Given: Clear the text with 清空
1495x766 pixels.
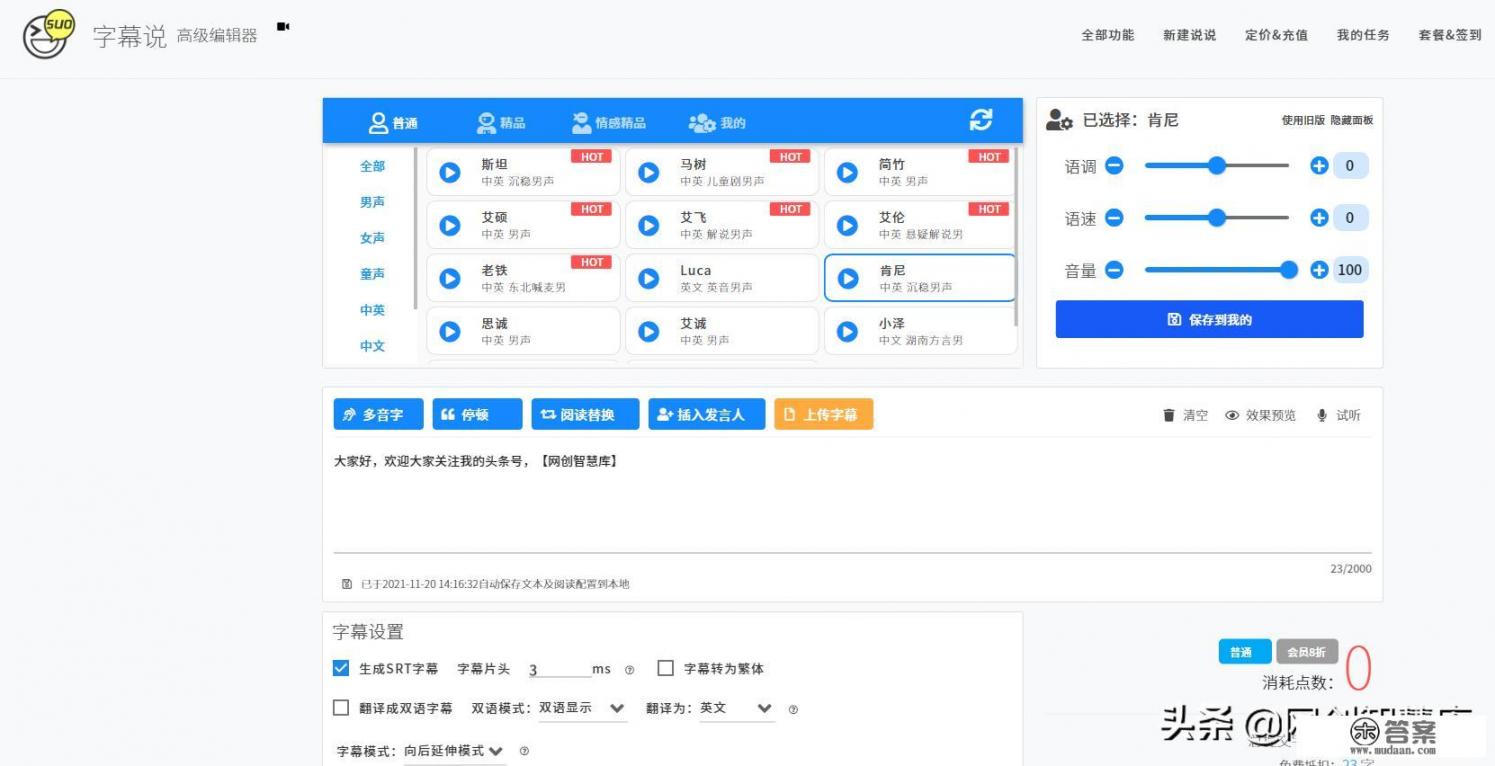Looking at the screenshot, I should click(x=1185, y=415).
